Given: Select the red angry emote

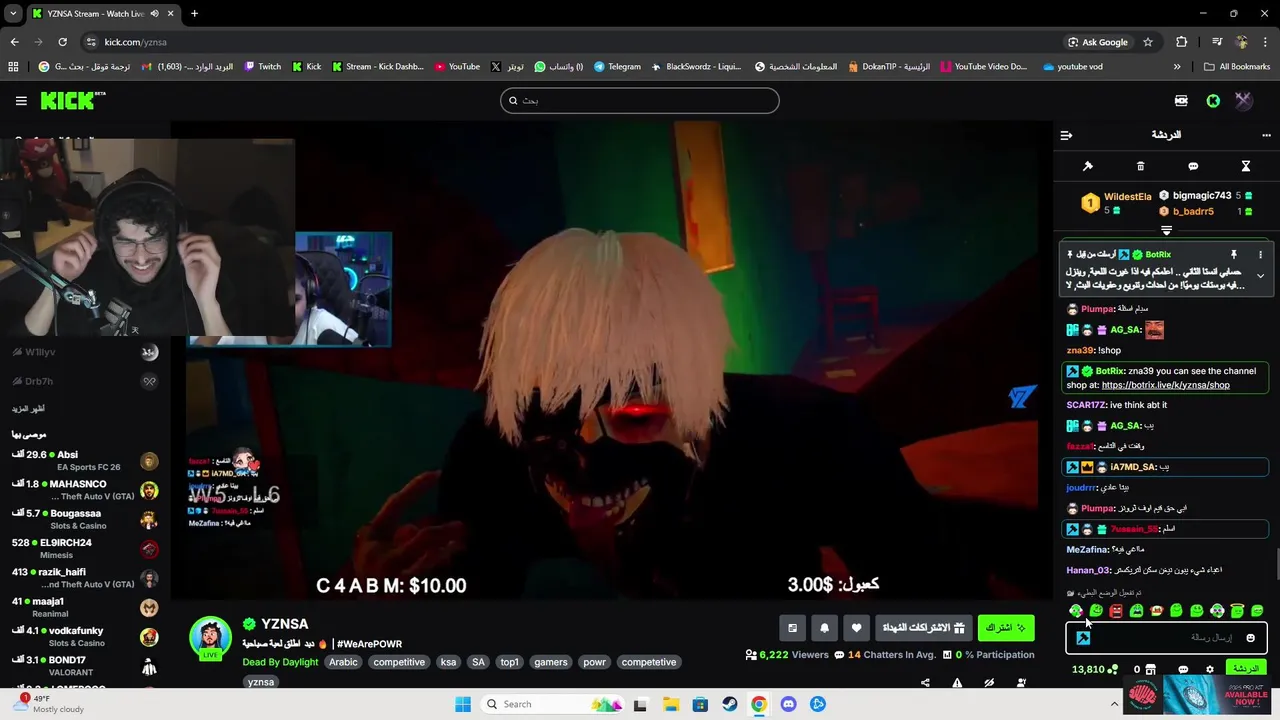Looking at the screenshot, I should point(1116,611).
